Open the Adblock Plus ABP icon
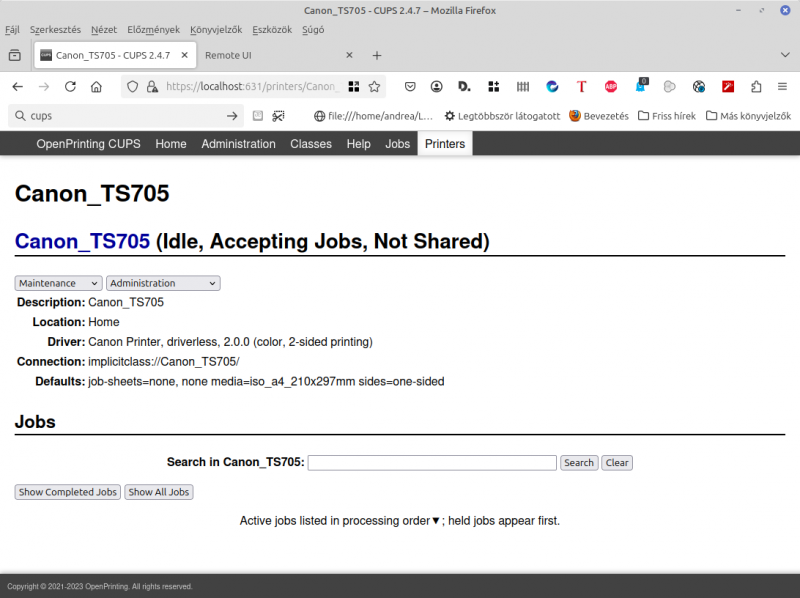The height and width of the screenshot is (598, 800). click(x=611, y=87)
